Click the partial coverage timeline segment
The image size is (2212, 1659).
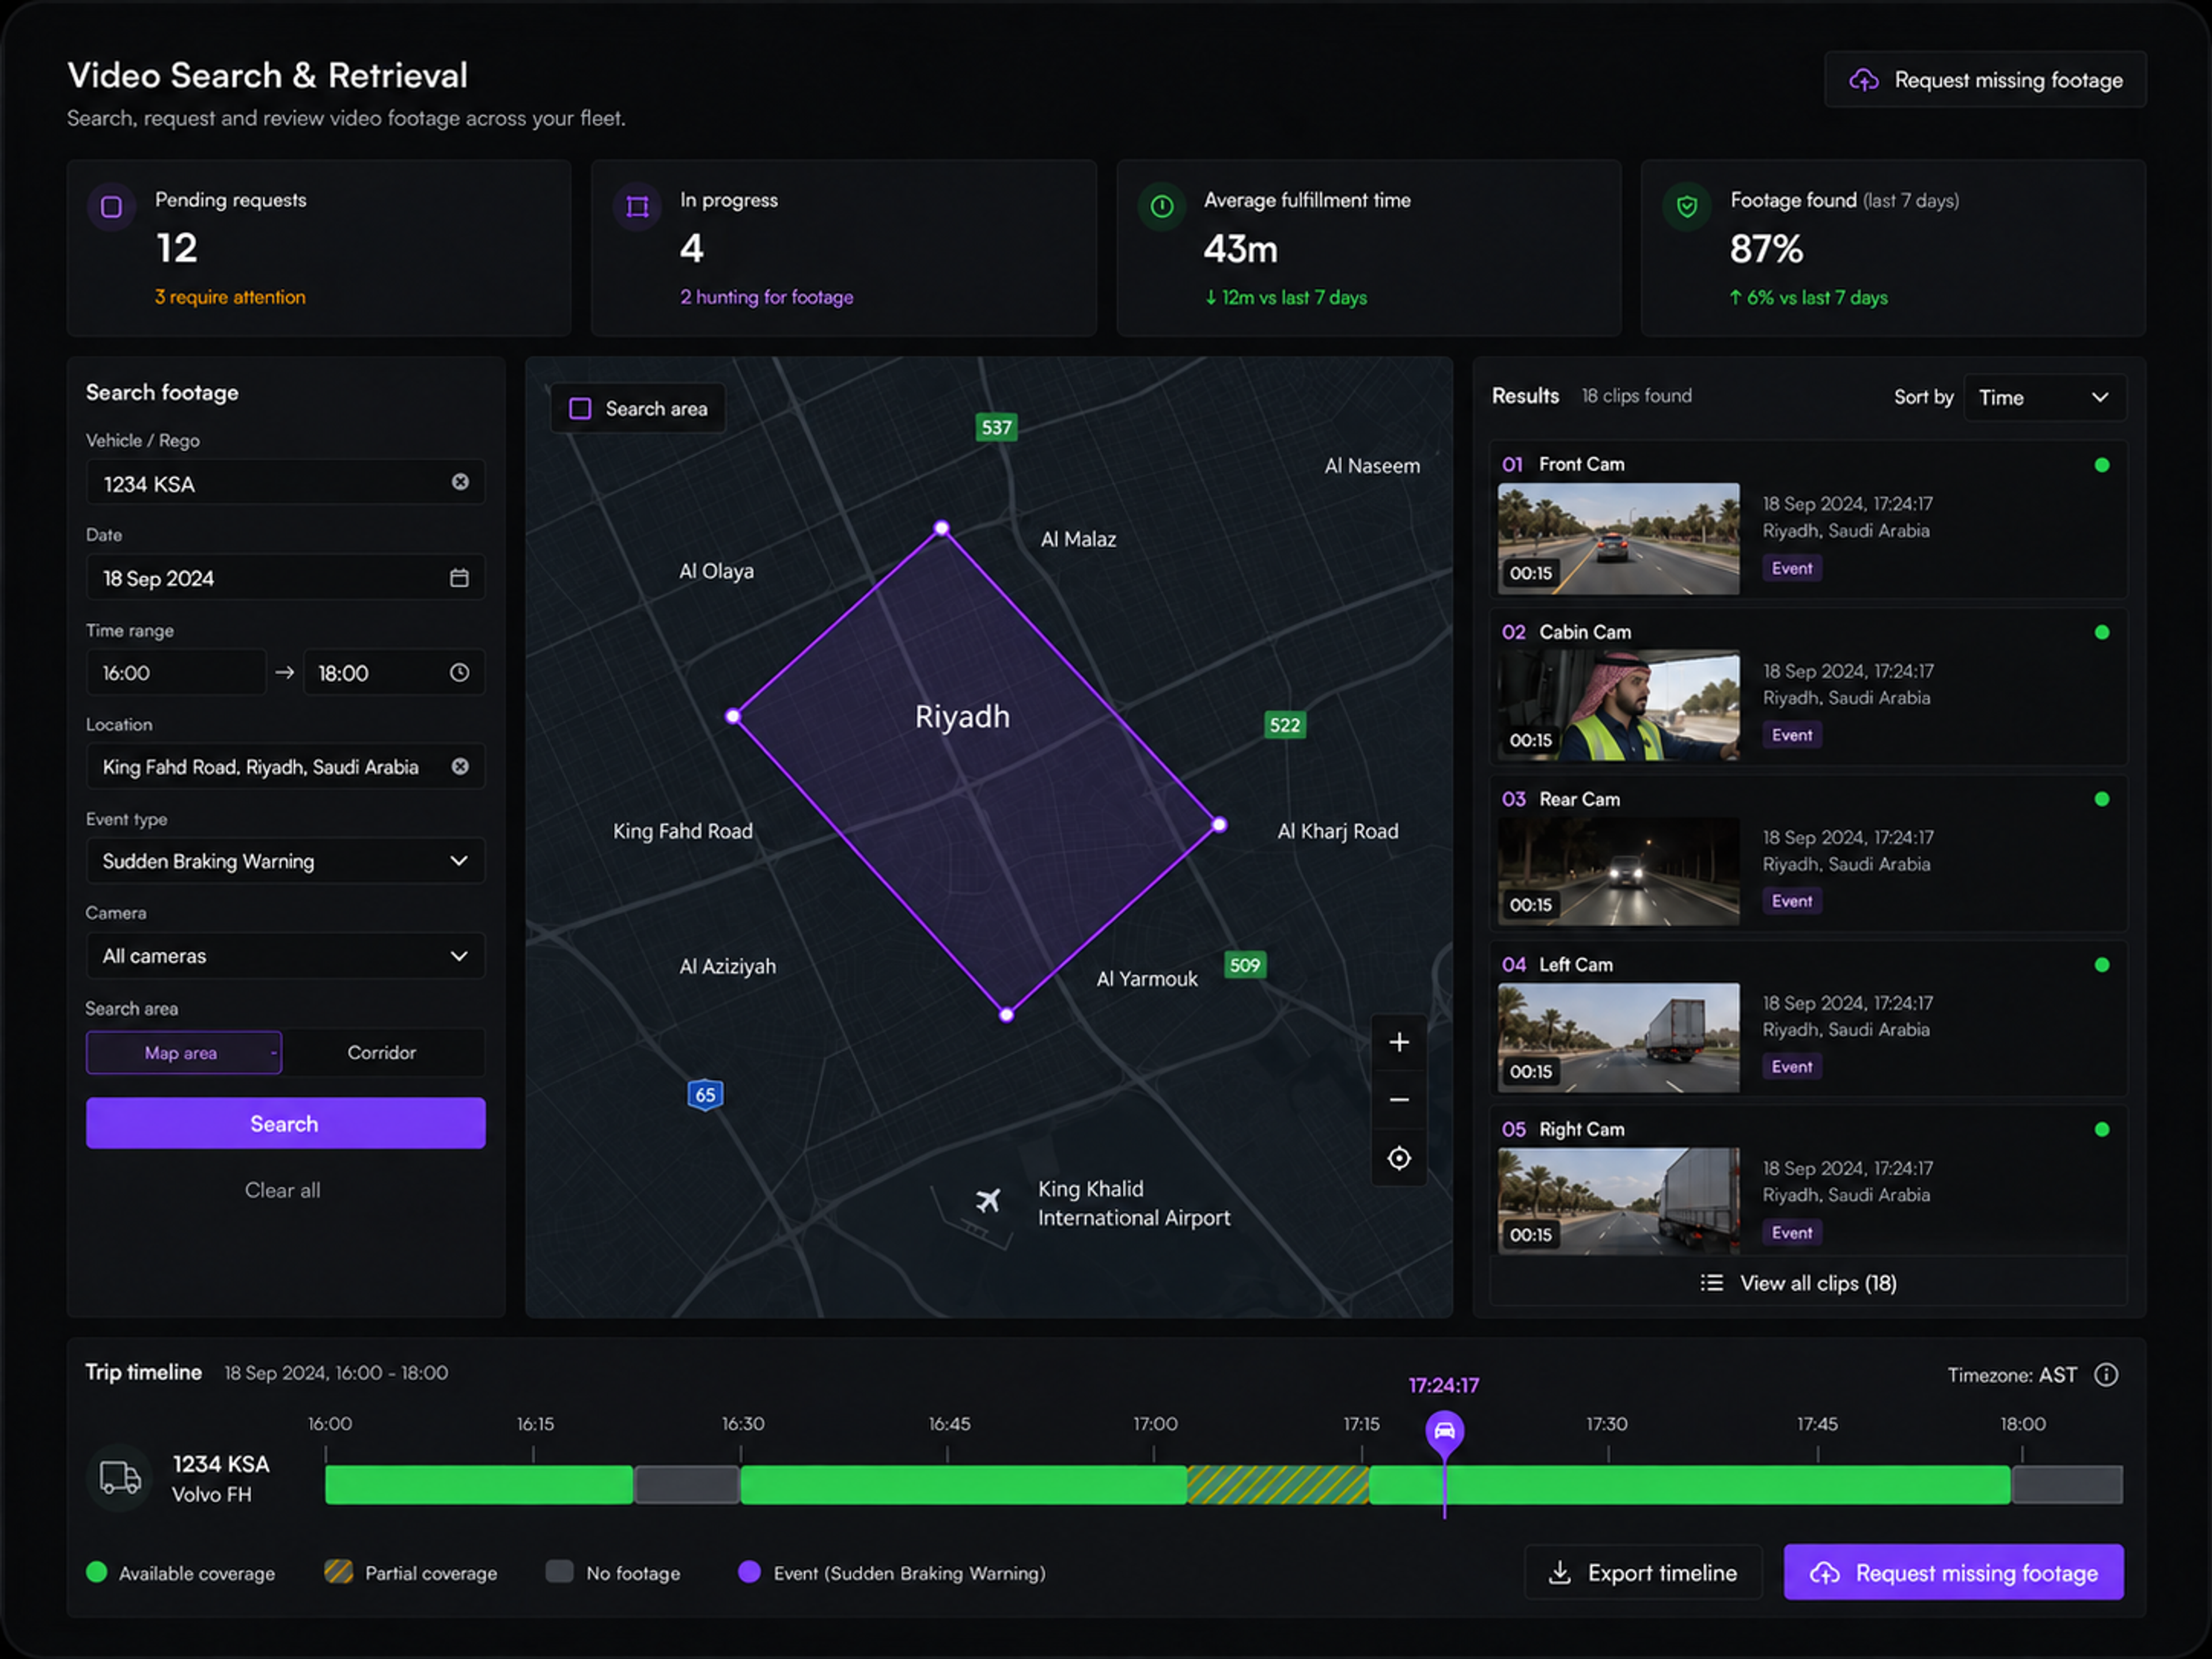point(1278,1485)
